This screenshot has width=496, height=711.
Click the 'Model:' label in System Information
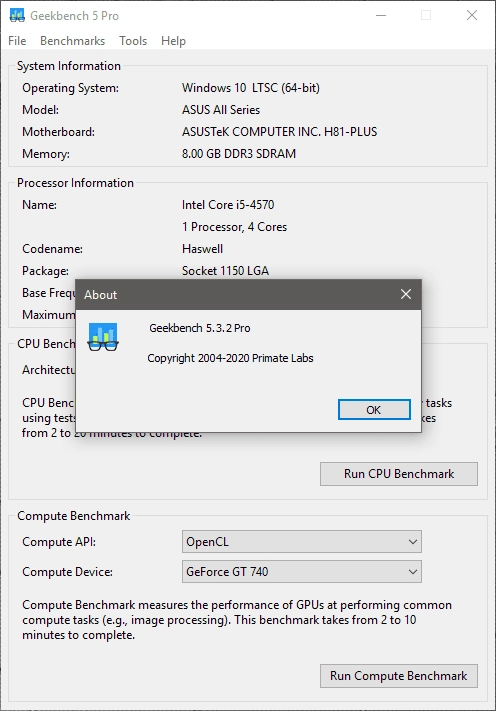pos(40,110)
